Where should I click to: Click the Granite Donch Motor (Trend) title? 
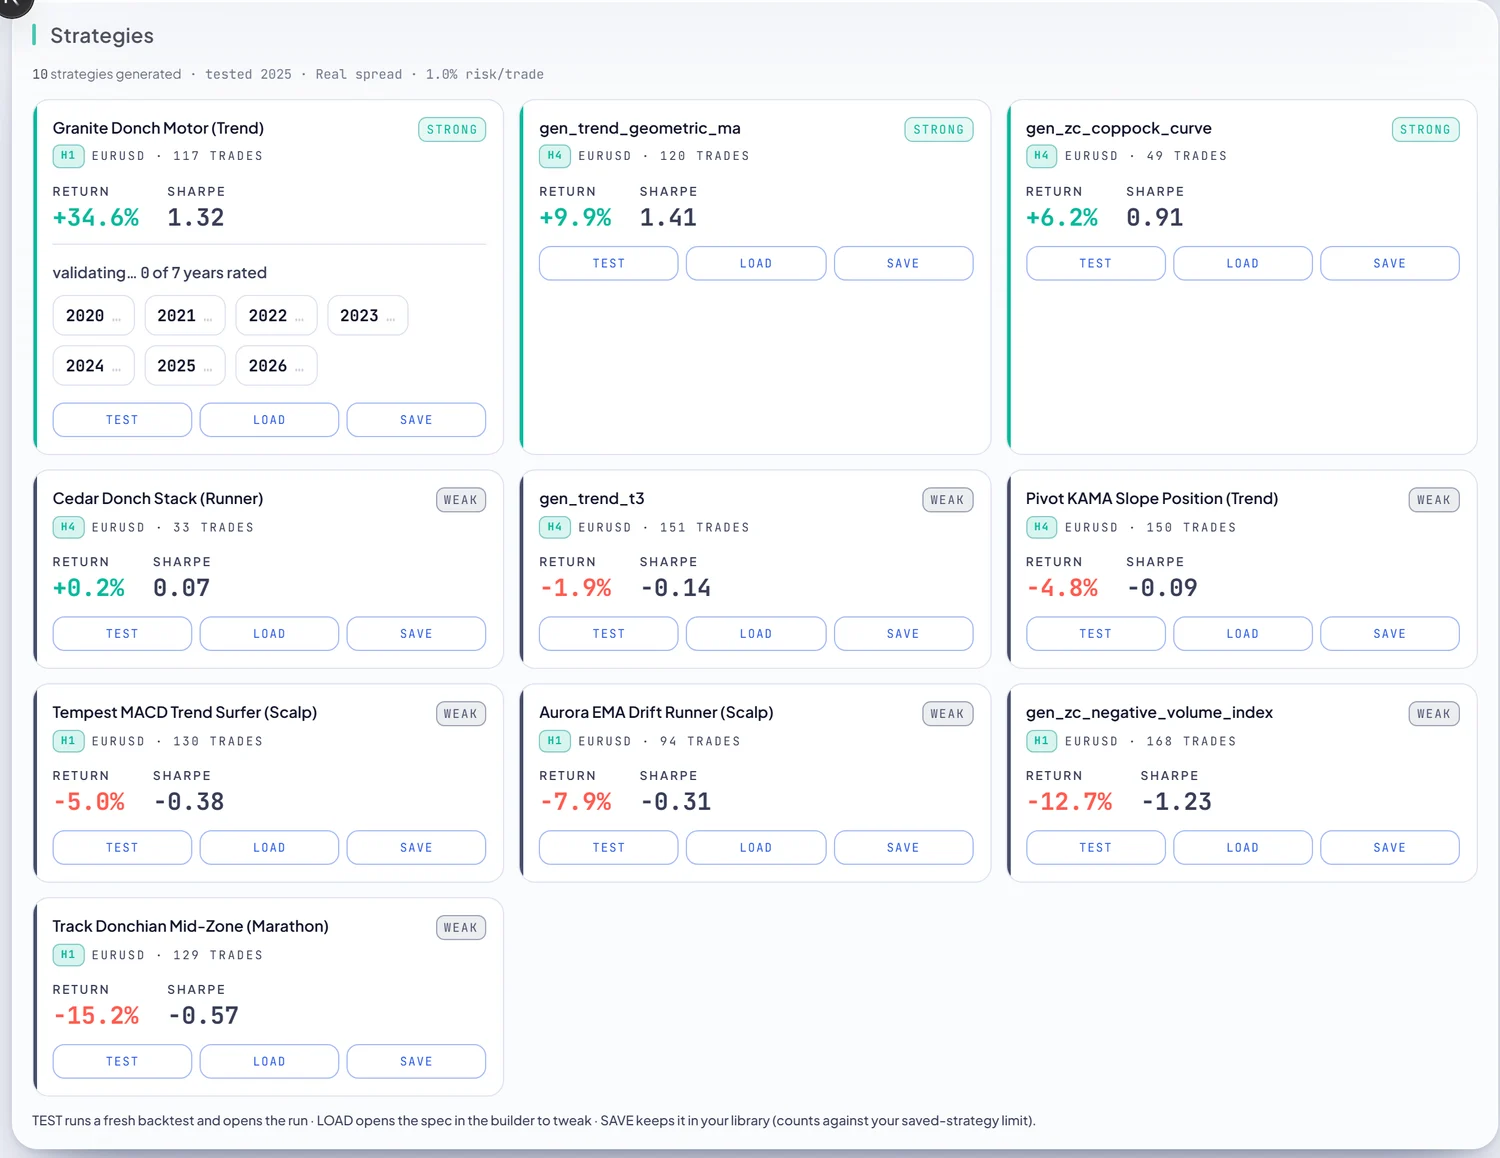(158, 128)
